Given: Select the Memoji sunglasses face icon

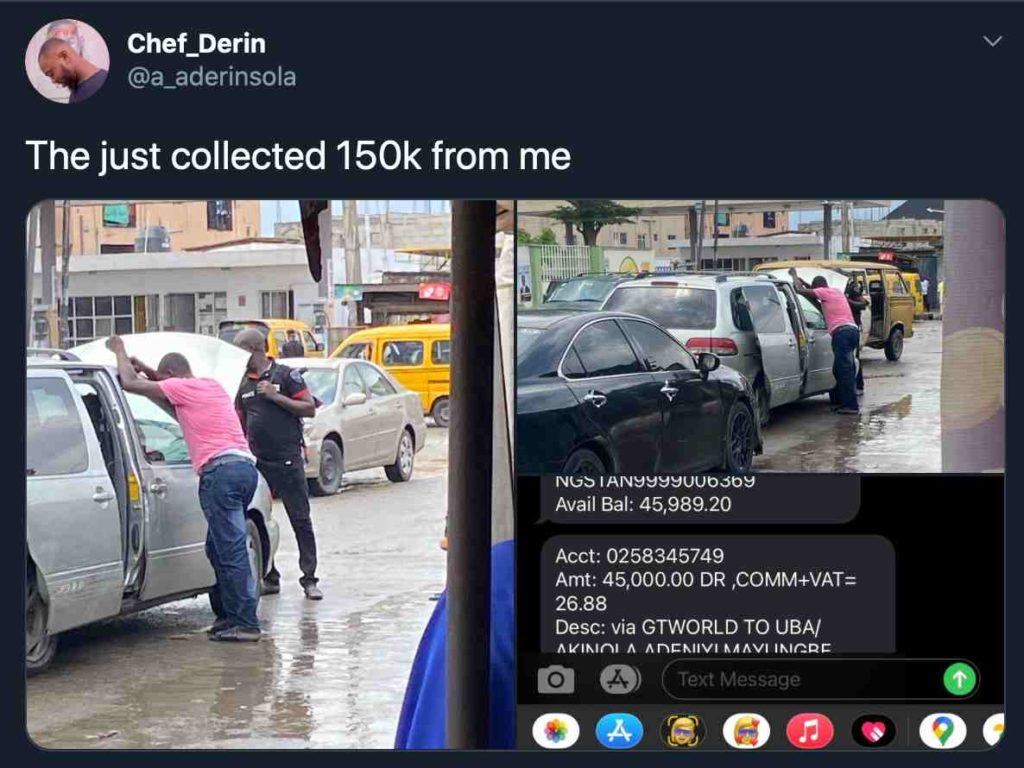Looking at the screenshot, I should point(683,731).
